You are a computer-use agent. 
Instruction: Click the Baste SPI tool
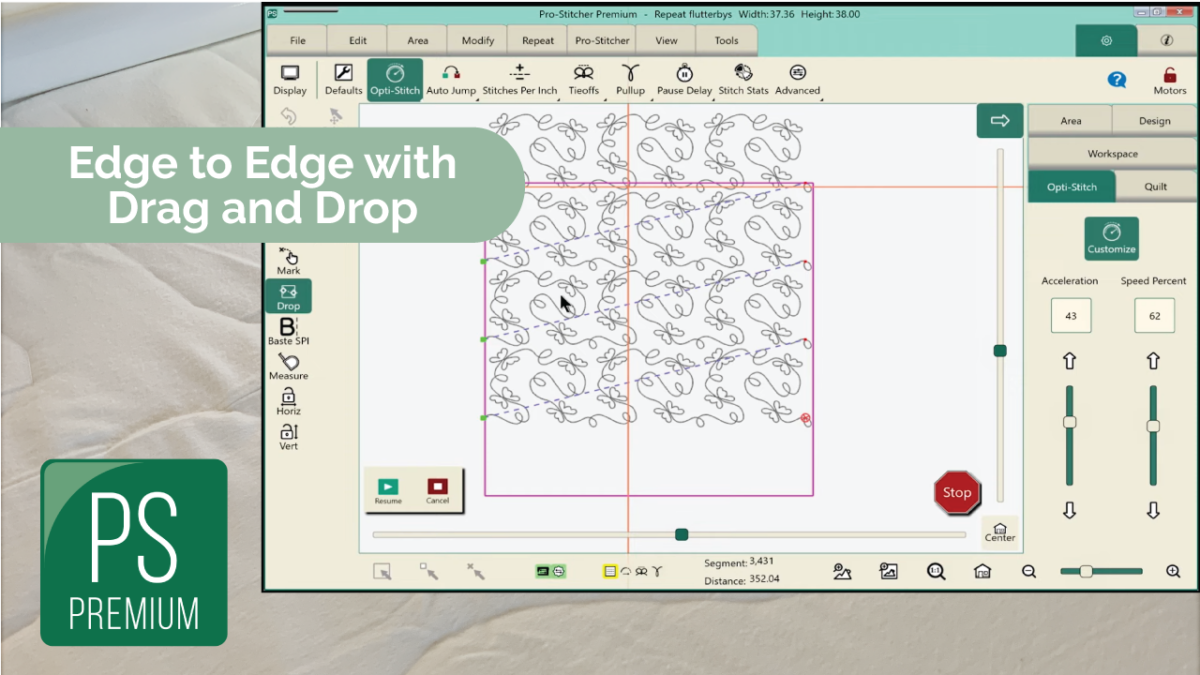pos(288,331)
